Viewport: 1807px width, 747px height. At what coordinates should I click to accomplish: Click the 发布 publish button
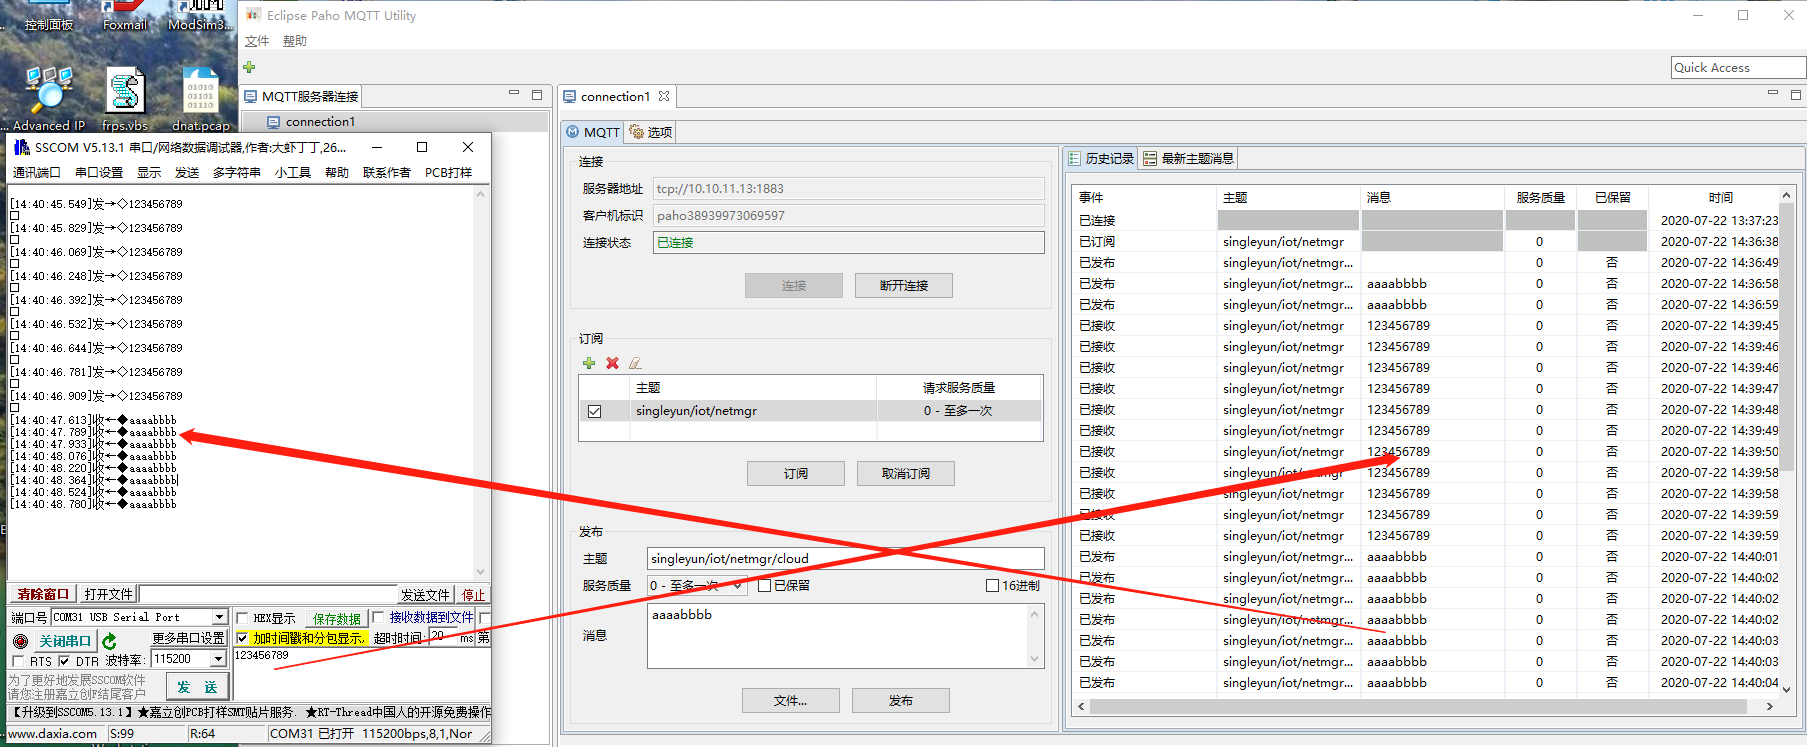pos(900,701)
